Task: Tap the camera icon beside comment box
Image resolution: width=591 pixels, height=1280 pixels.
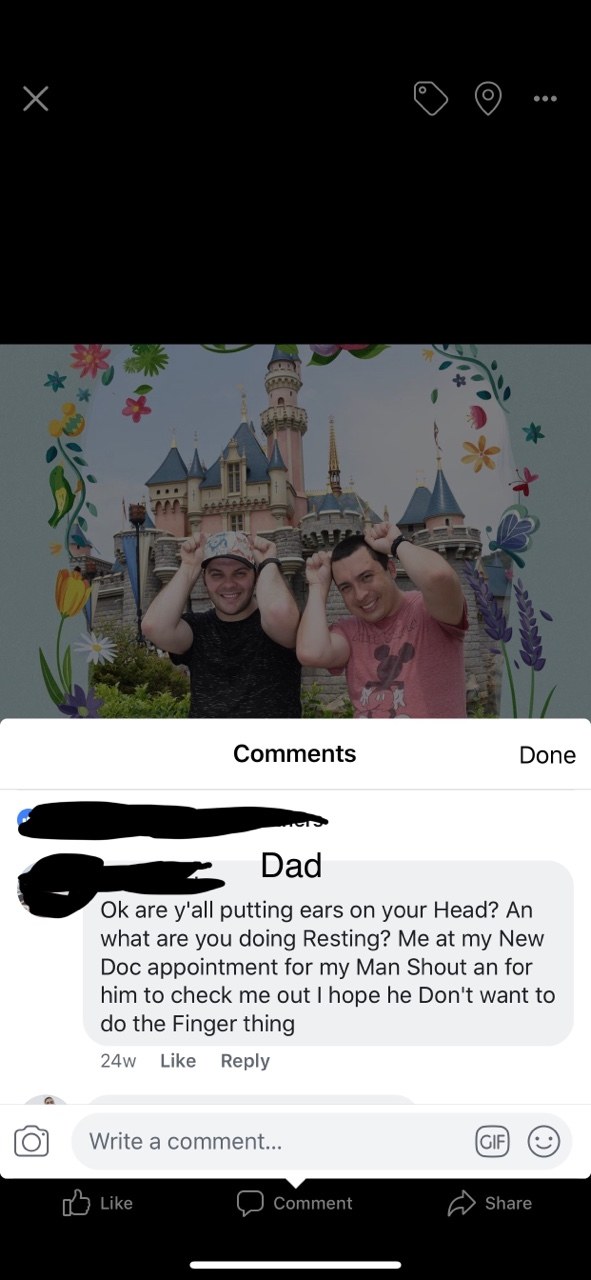Action: (32, 1141)
